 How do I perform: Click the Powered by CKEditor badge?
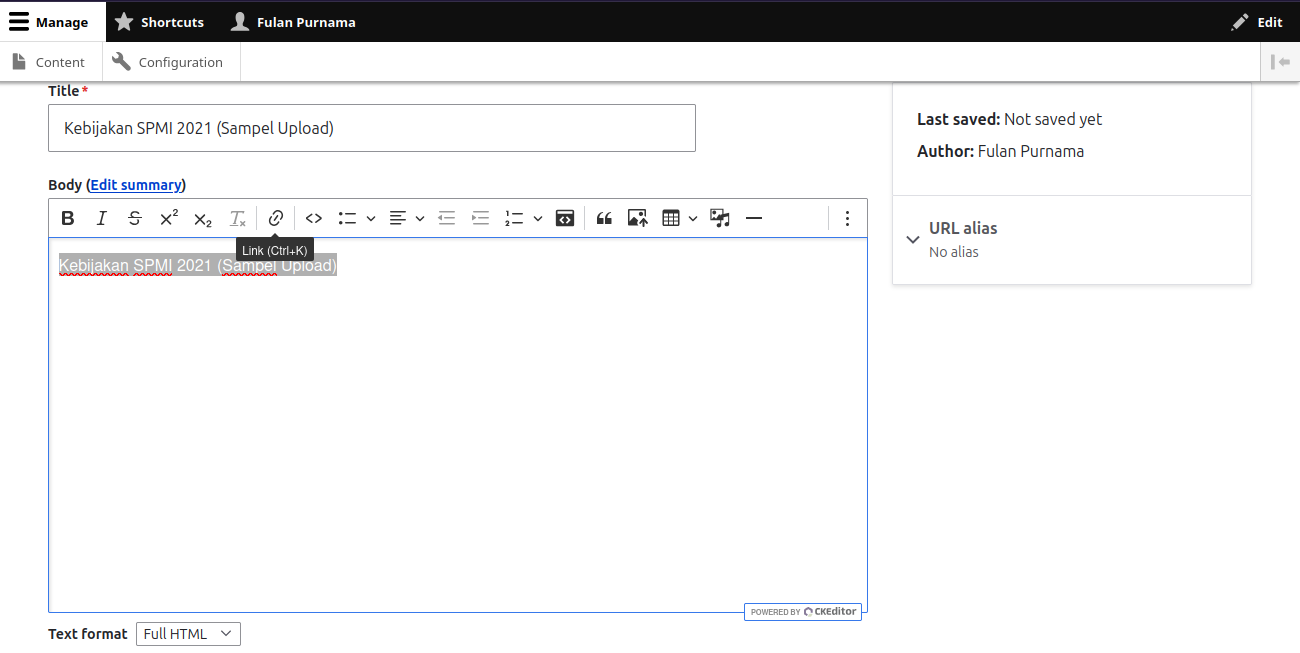tap(803, 612)
